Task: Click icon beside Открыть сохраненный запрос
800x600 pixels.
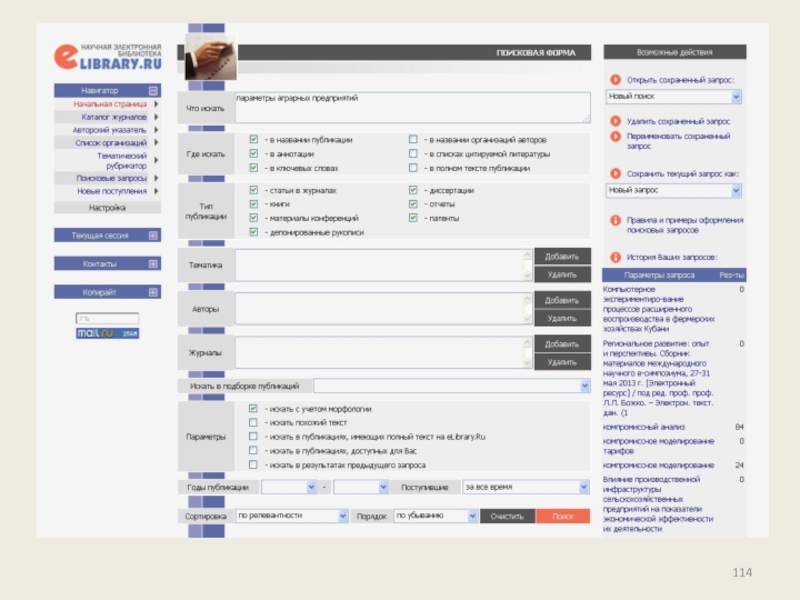Action: [615, 79]
